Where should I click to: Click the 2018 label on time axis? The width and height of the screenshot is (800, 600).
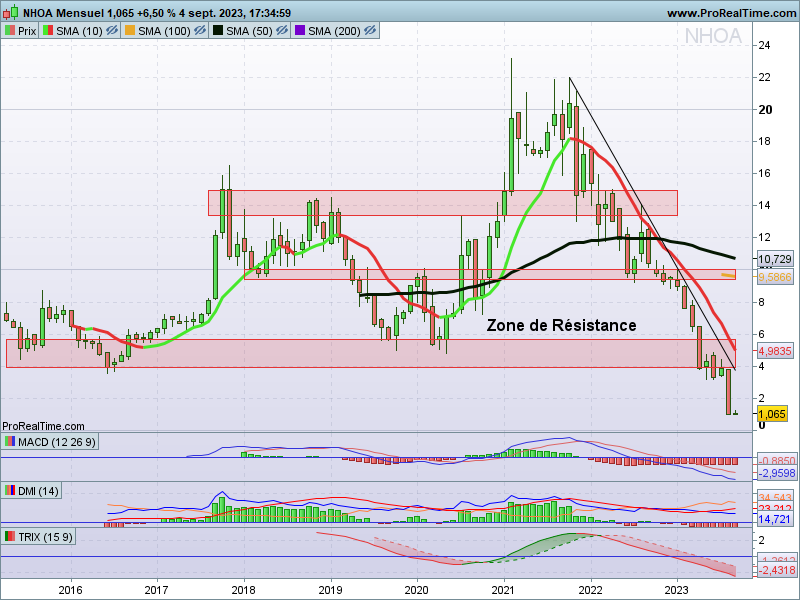pyautogui.click(x=243, y=590)
